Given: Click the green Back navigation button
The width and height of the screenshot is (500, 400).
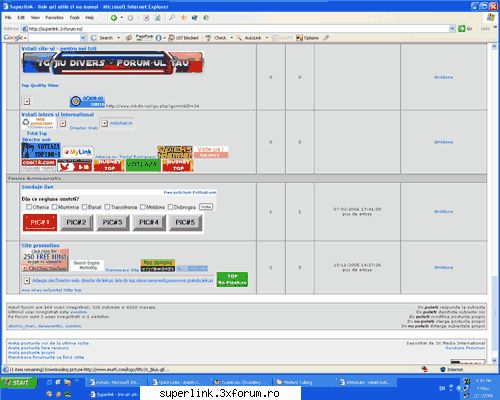Looking at the screenshot, I should tap(114, 18).
